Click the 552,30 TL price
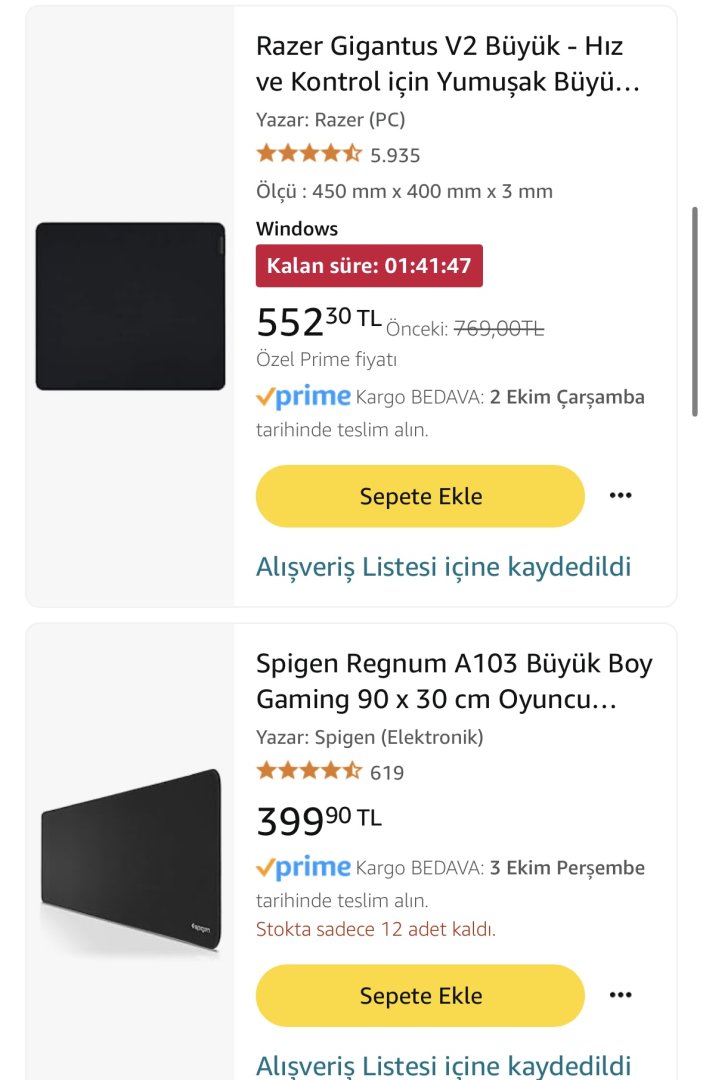This screenshot has height=1080, width=703. pos(318,321)
